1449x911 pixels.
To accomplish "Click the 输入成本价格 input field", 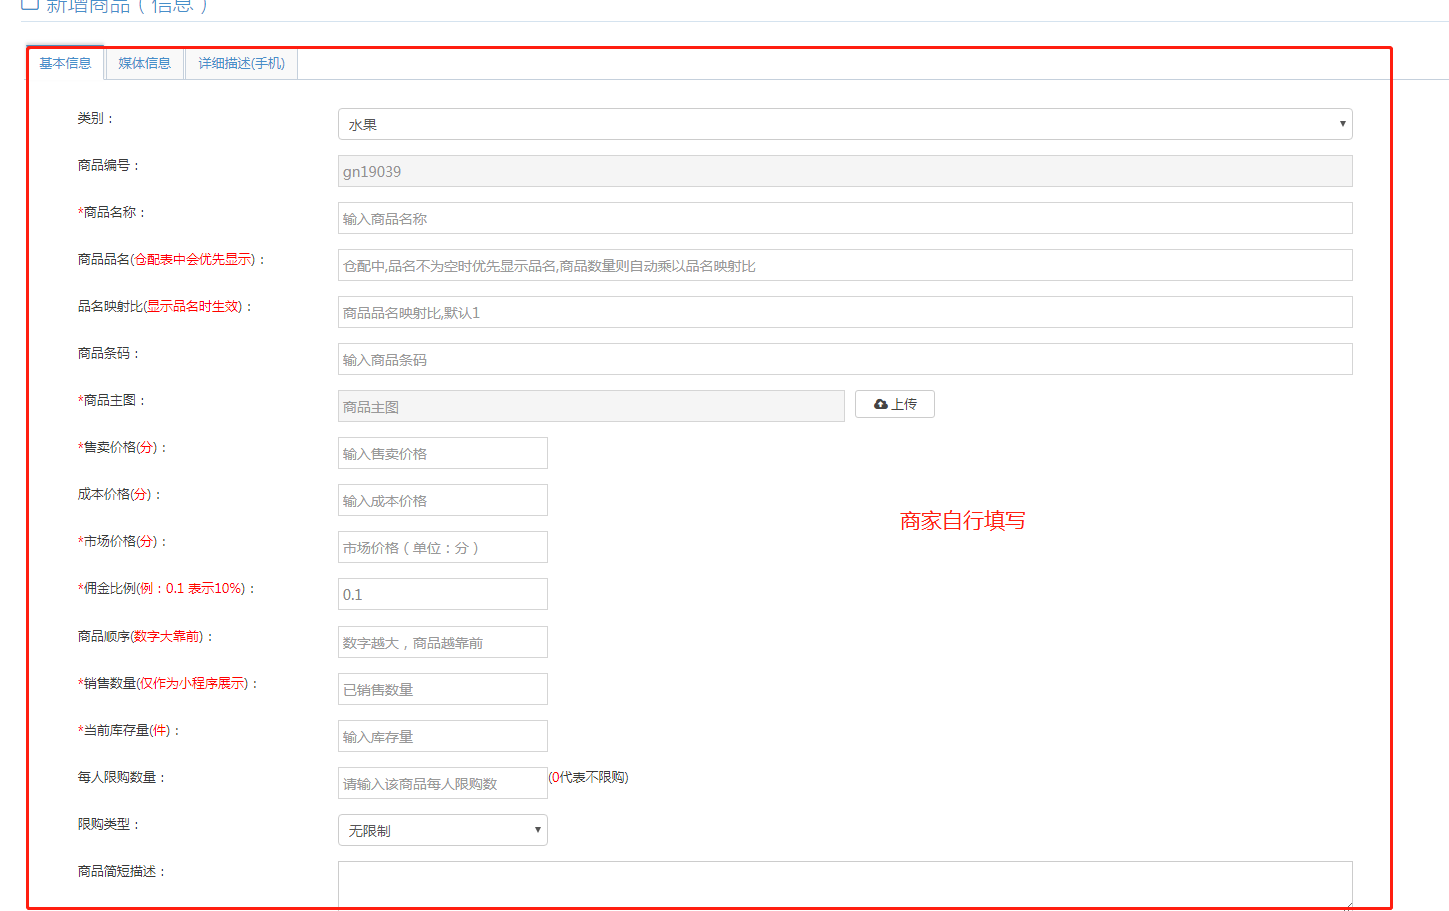I will [x=443, y=500].
